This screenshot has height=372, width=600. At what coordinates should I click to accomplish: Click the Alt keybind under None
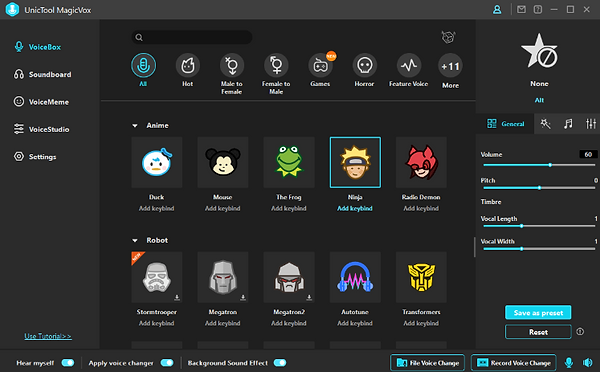coord(539,100)
